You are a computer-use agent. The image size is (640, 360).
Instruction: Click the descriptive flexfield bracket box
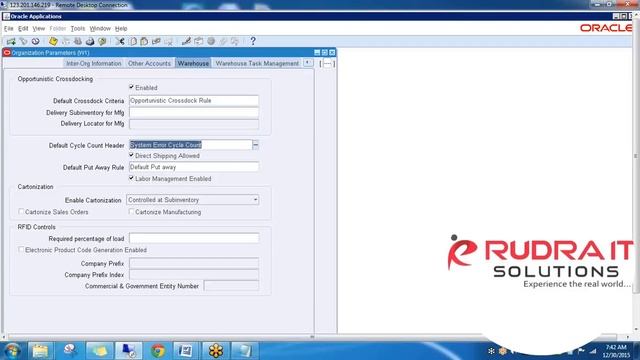(x=327, y=64)
